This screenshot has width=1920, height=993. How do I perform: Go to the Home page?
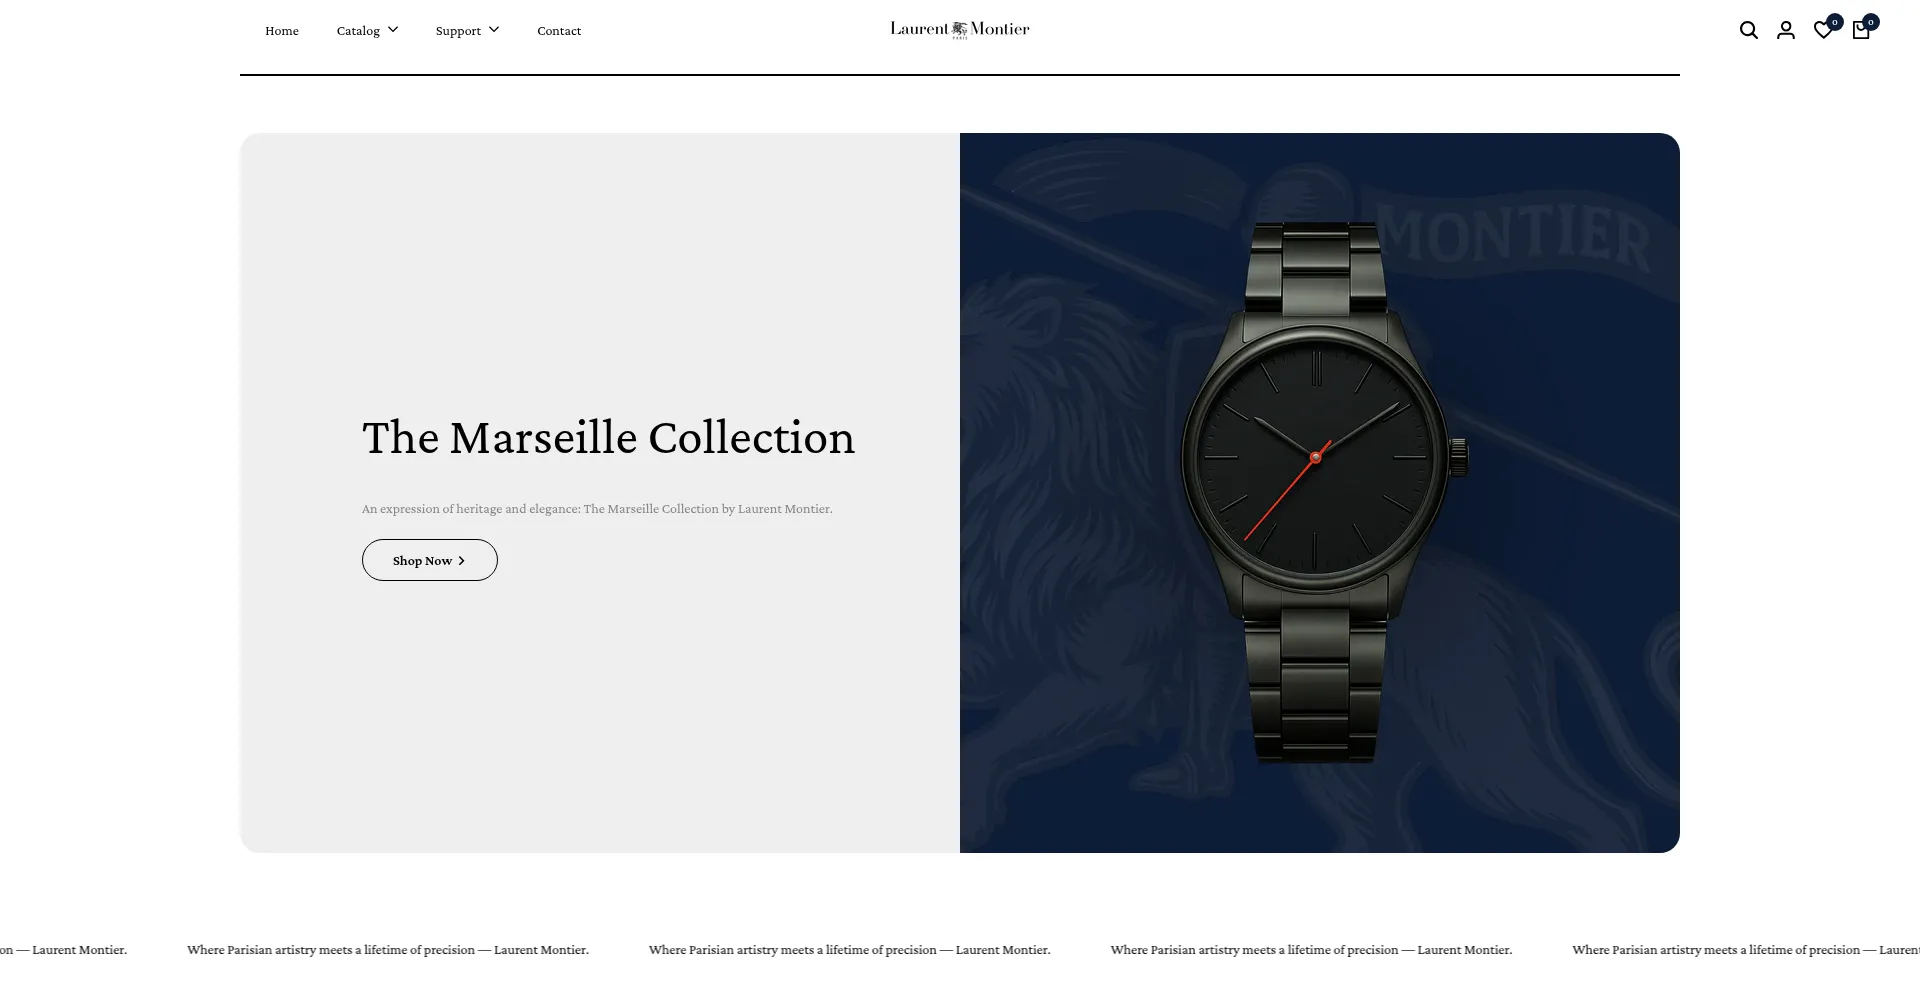(282, 31)
